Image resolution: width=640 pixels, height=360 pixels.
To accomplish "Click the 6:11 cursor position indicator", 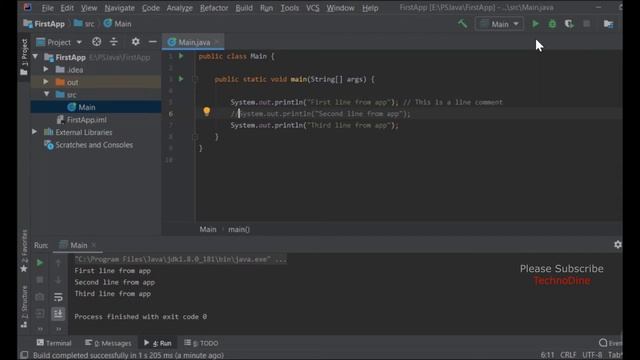I will pyautogui.click(x=547, y=355).
